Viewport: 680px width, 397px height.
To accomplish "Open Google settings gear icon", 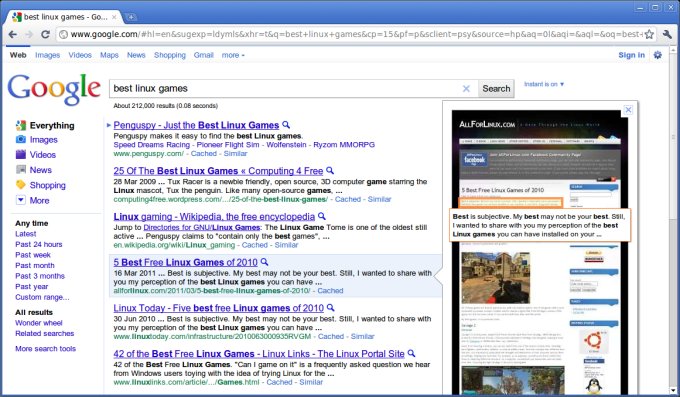I will point(658,55).
